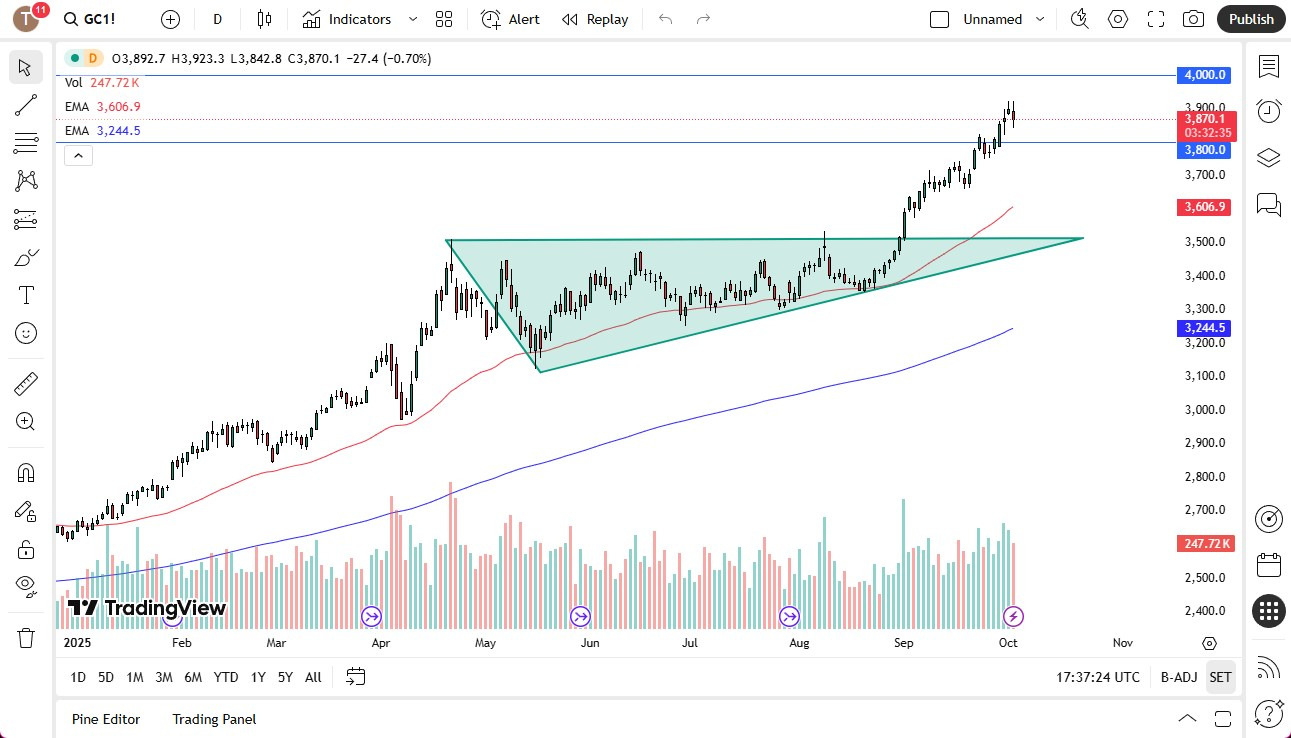Screen dimensions: 1291x738
Task: Hide all drawings with the eye toggle
Action: coord(25,585)
